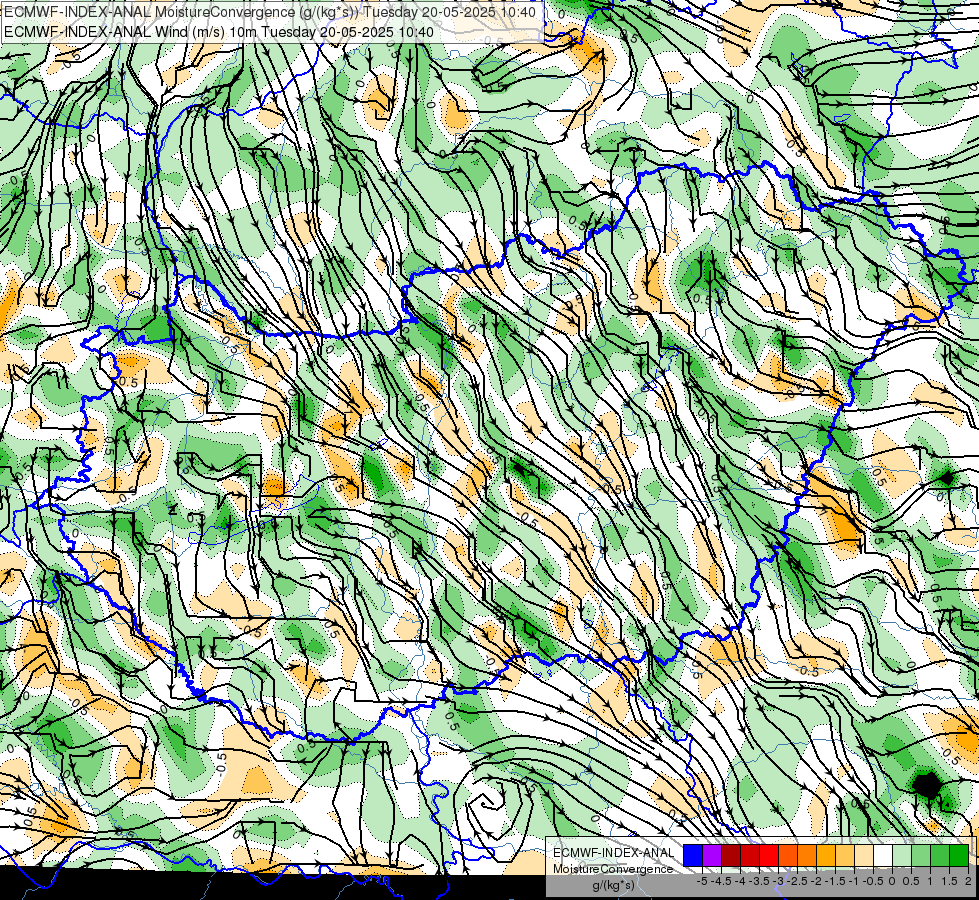979x900 pixels.
Task: Click the legend label ECMWF-INDEX-ANAL
Action: pyautogui.click(x=614, y=853)
